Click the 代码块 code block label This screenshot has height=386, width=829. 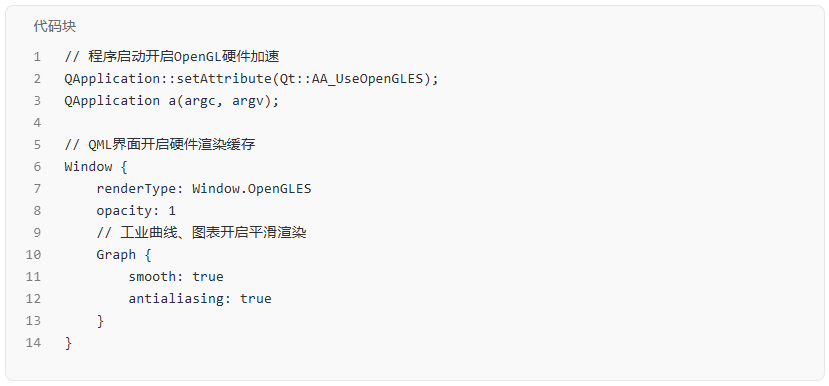[55, 26]
